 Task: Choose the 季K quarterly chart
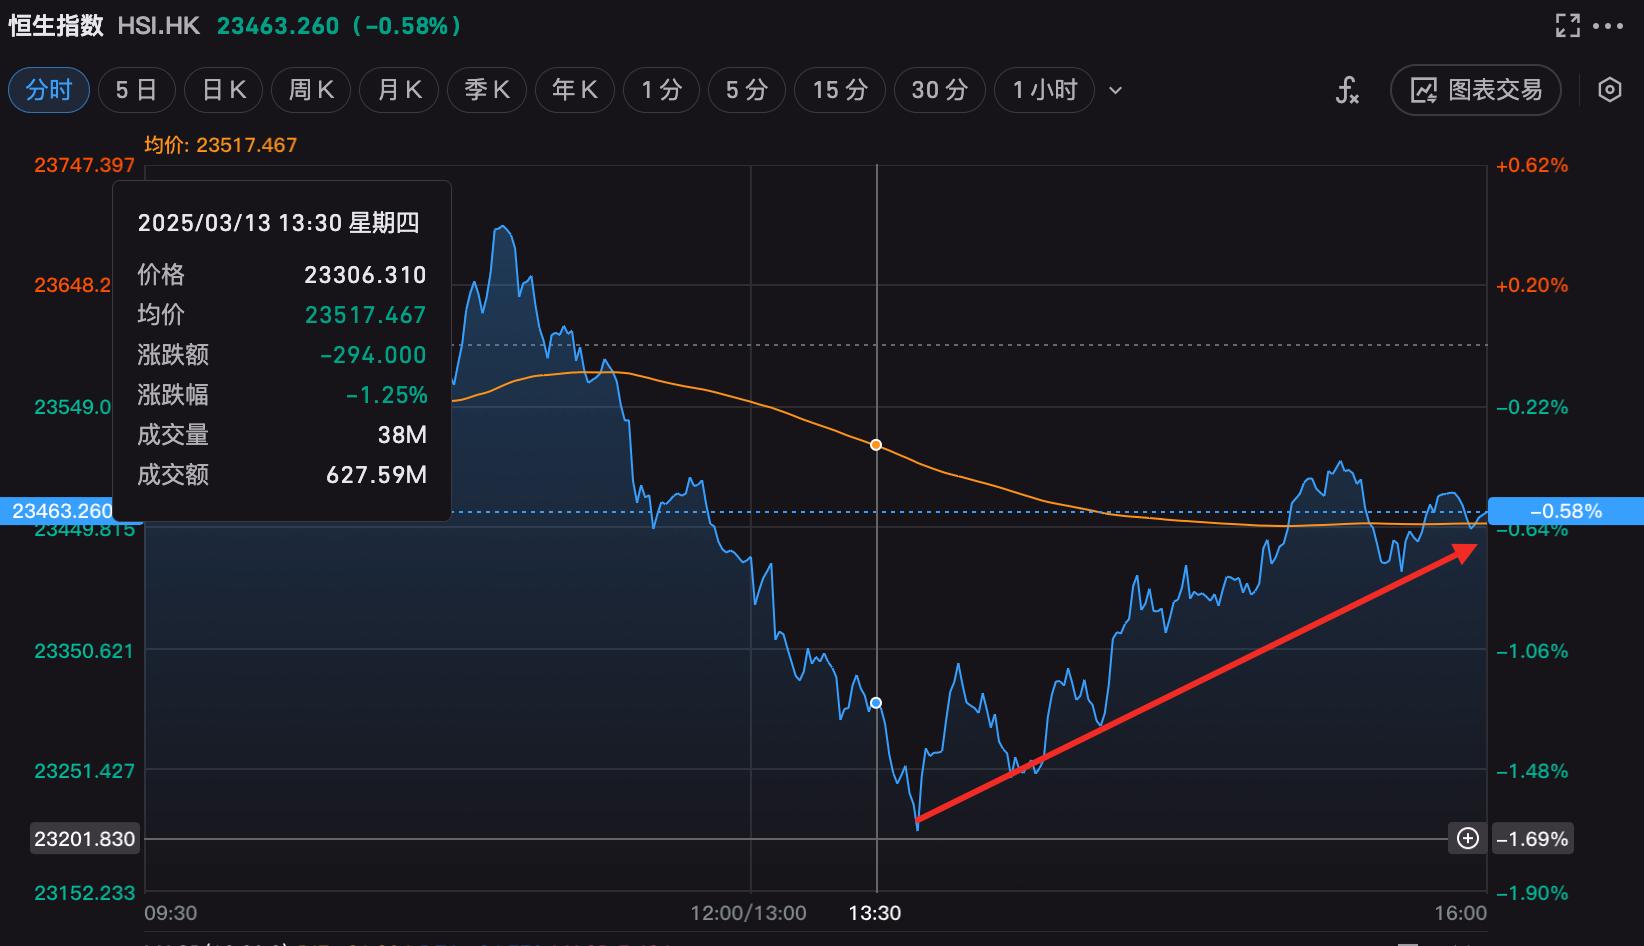click(x=487, y=91)
